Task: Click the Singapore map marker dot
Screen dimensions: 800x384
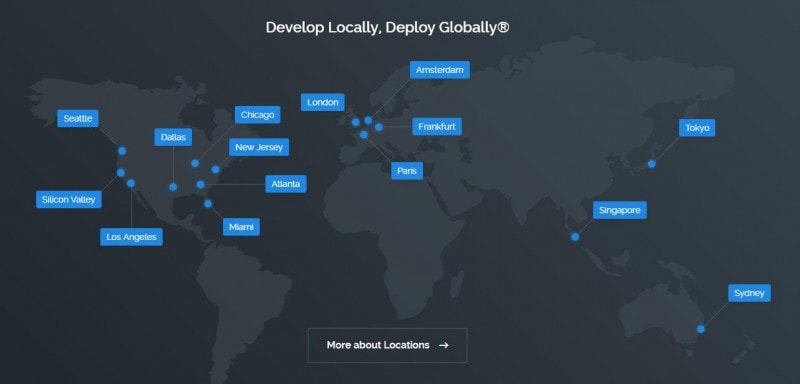Action: [x=575, y=237]
